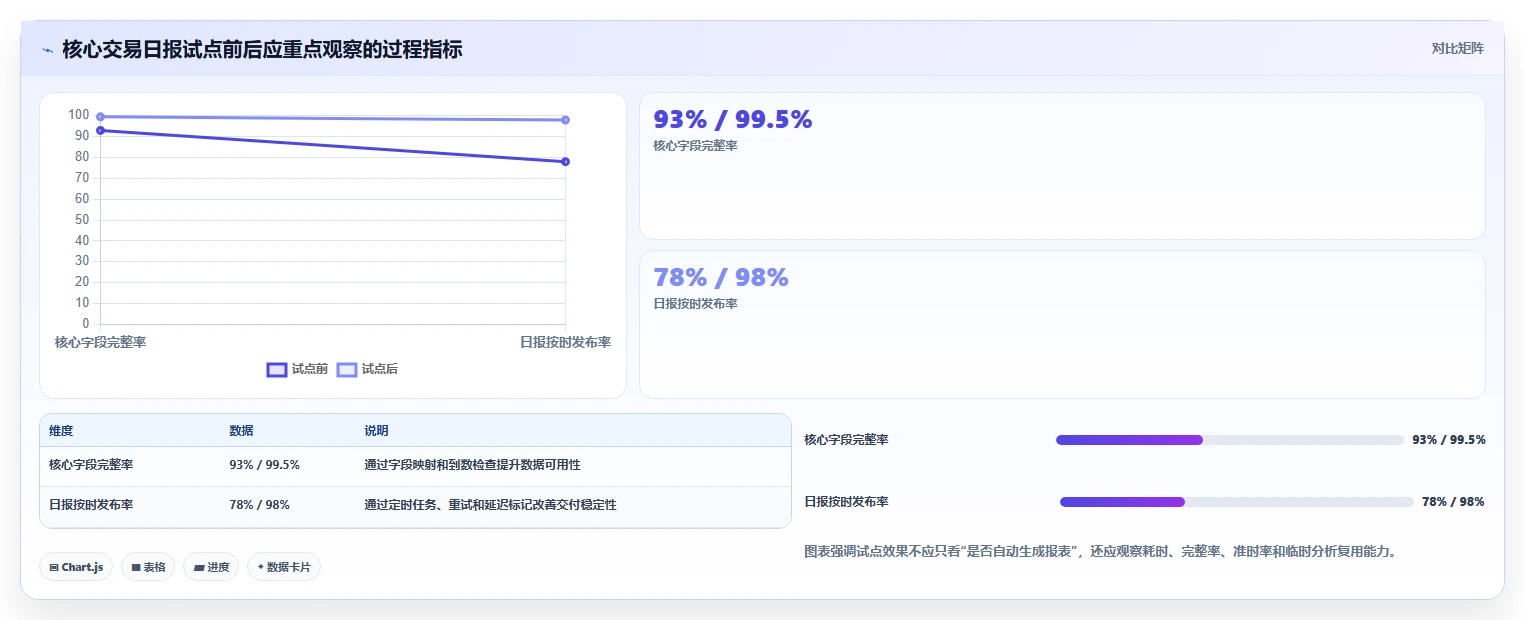Click the 日报按时发布率 x-axis label
Image resolution: width=1525 pixels, height=620 pixels.
coord(565,342)
